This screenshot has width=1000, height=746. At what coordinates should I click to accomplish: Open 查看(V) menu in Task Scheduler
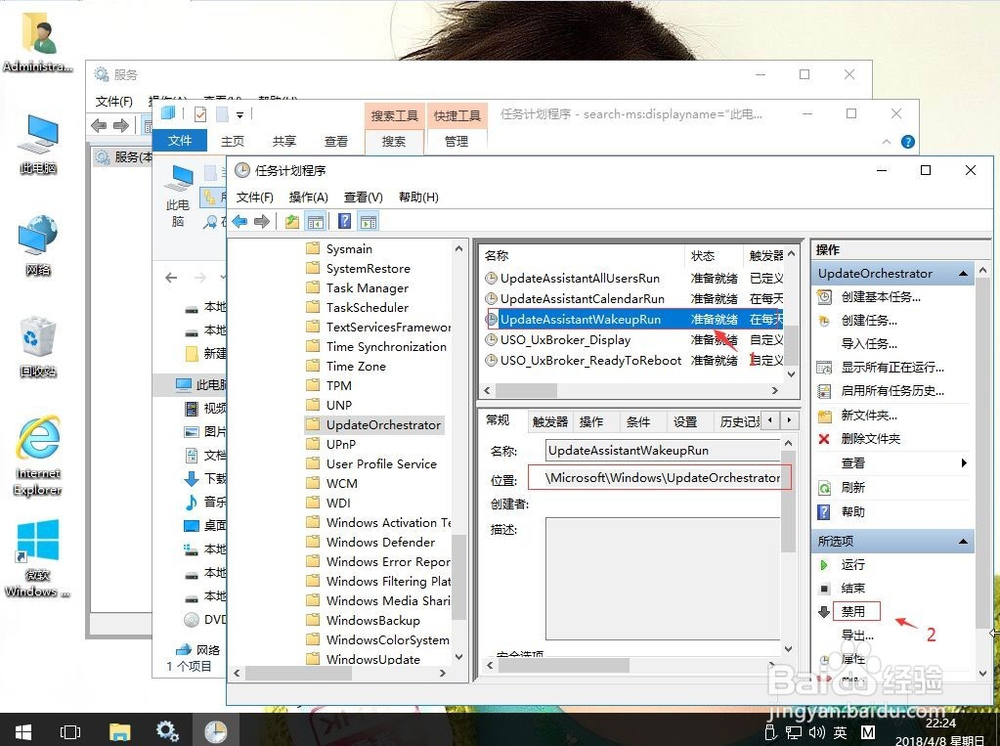(363, 197)
